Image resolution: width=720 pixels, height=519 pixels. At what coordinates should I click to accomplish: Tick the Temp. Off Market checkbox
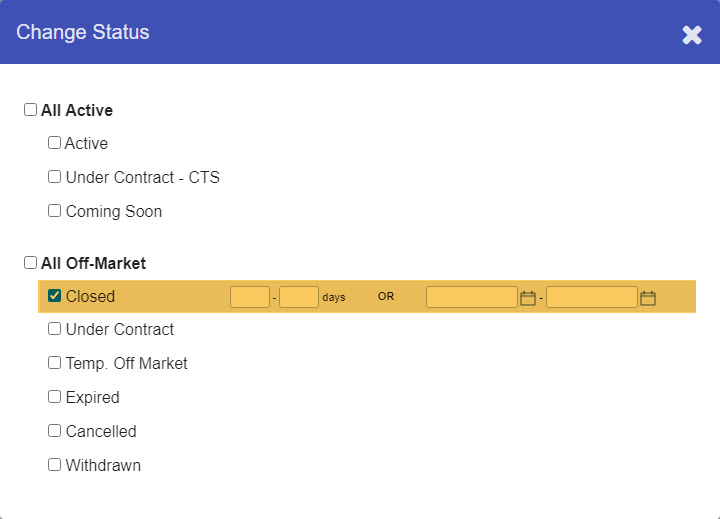pyautogui.click(x=54, y=363)
